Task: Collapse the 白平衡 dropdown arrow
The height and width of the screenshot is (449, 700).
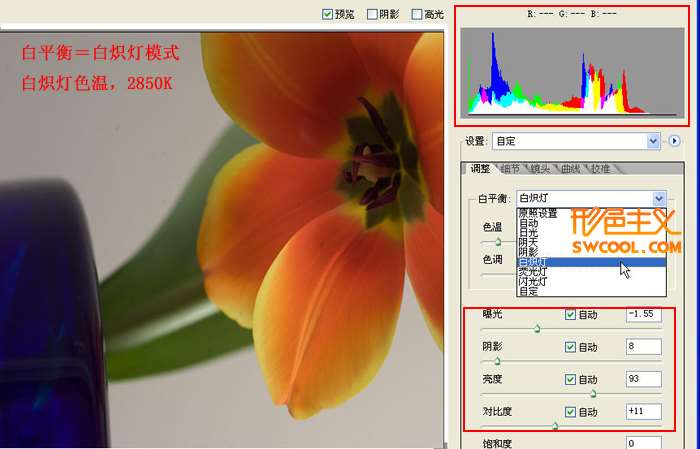Action: click(x=659, y=198)
